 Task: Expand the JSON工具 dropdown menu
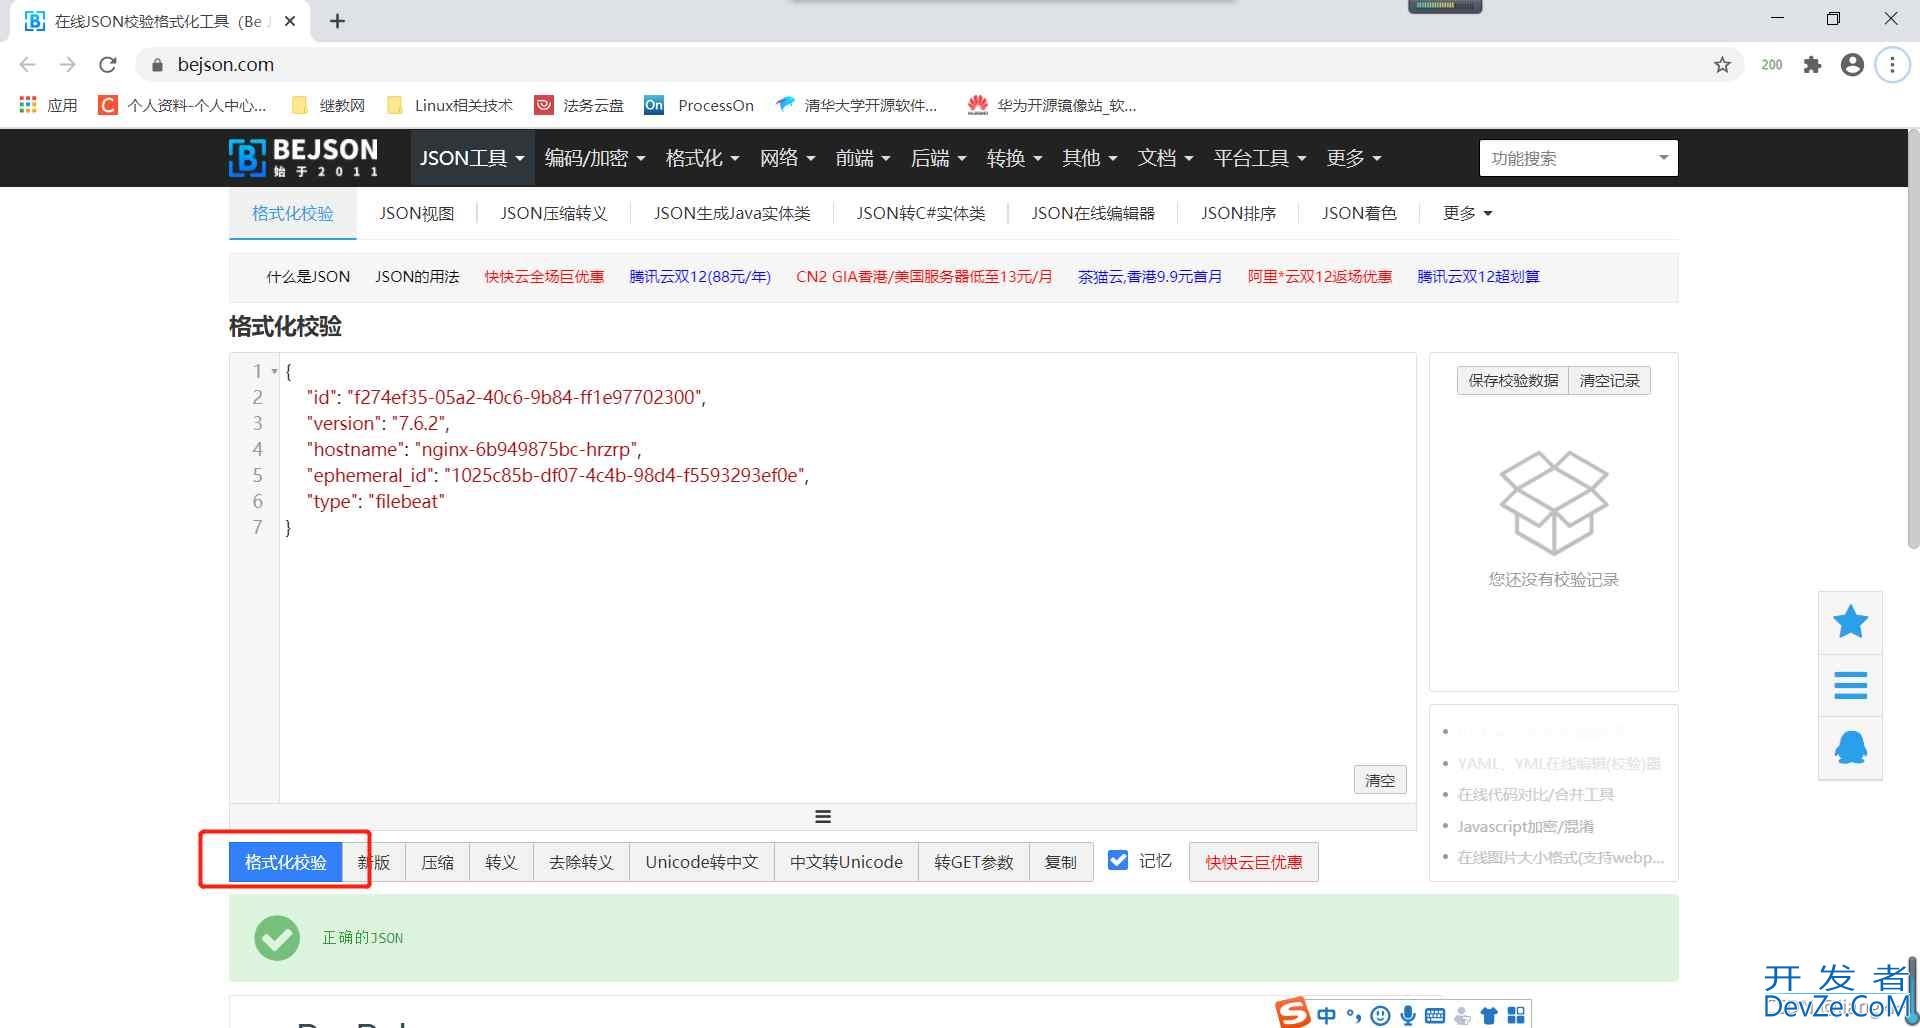tap(472, 158)
